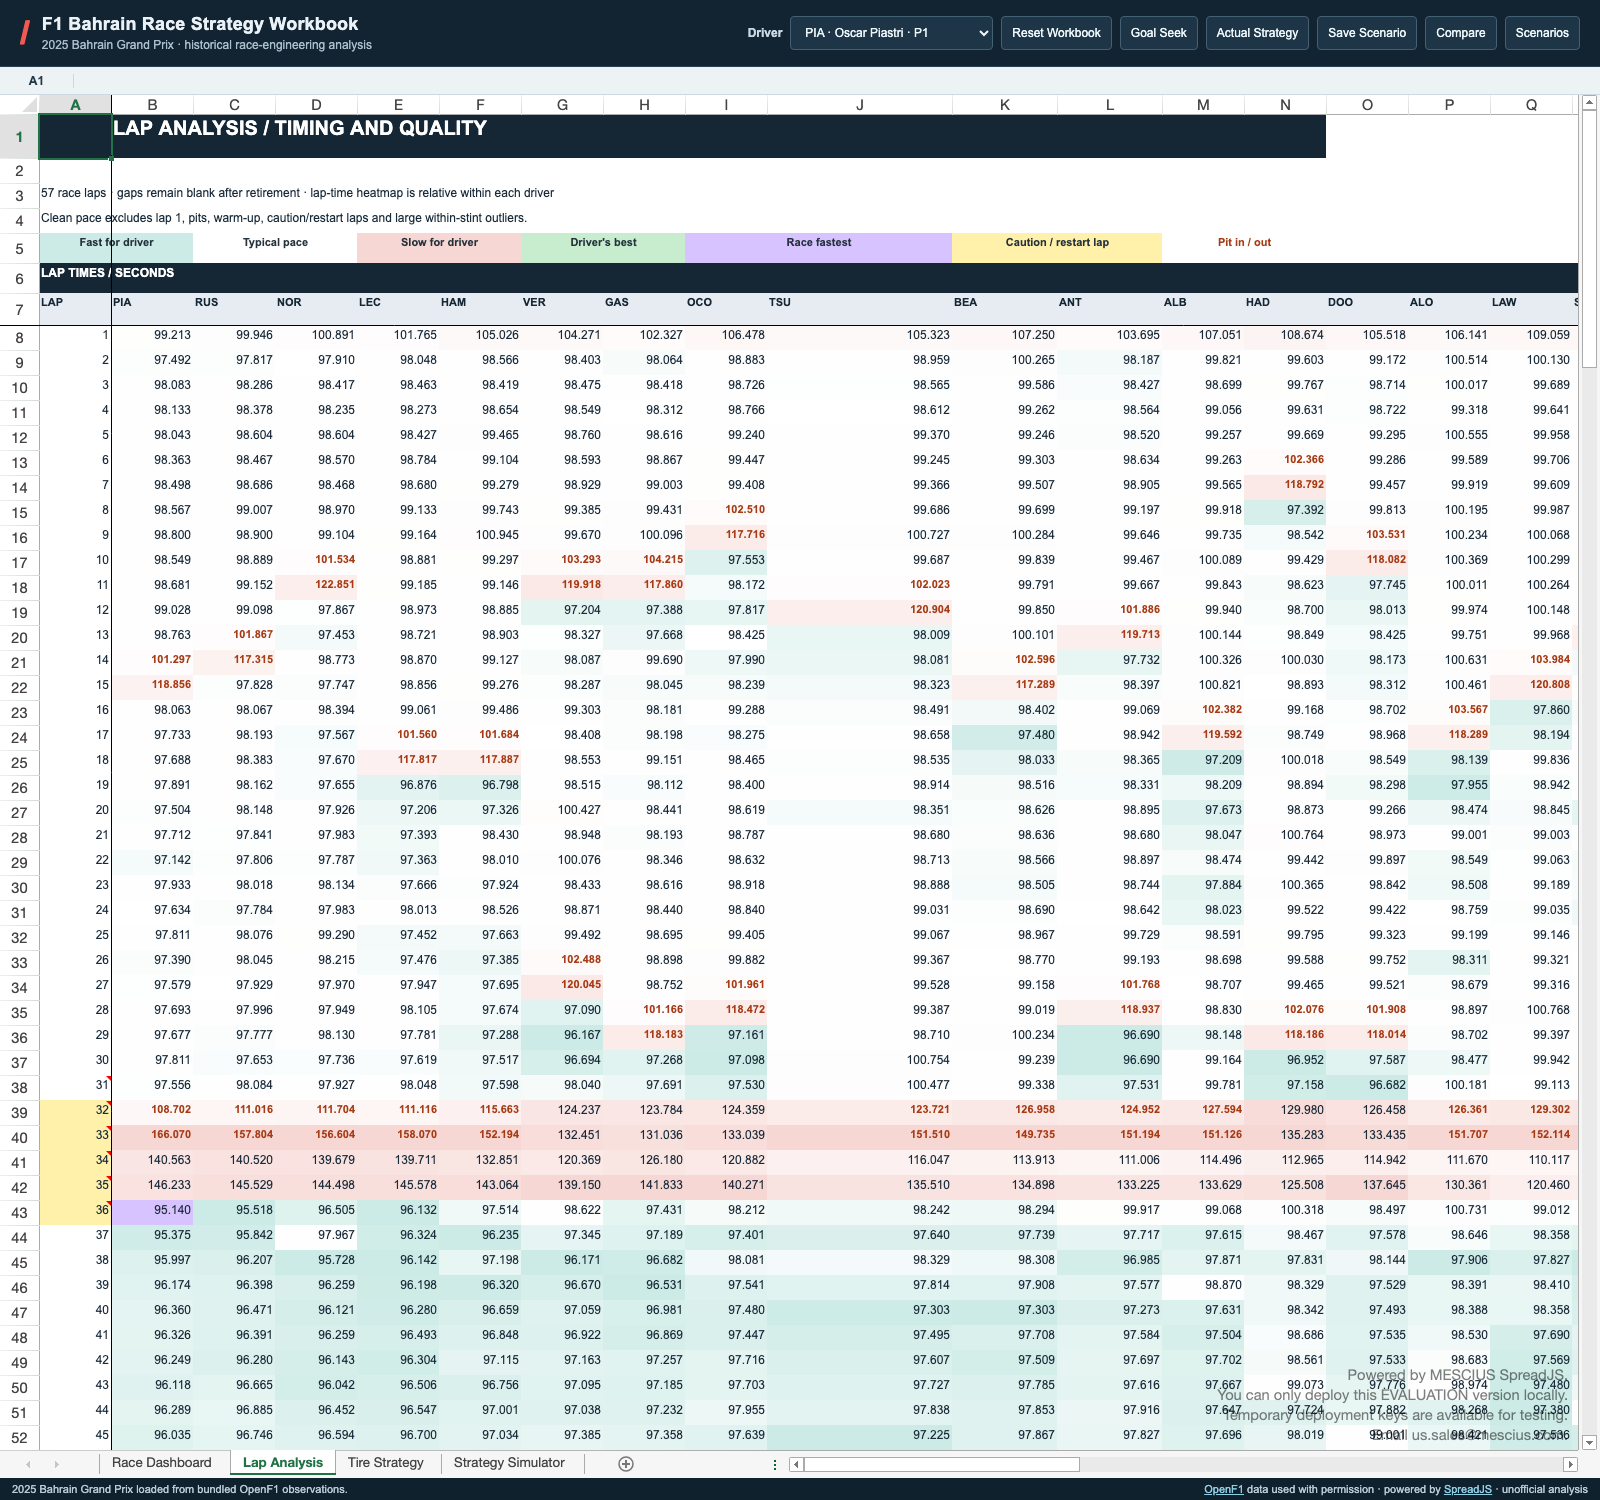This screenshot has width=1600, height=1500.
Task: Click race fastest cell 95.140
Action: coord(152,1210)
